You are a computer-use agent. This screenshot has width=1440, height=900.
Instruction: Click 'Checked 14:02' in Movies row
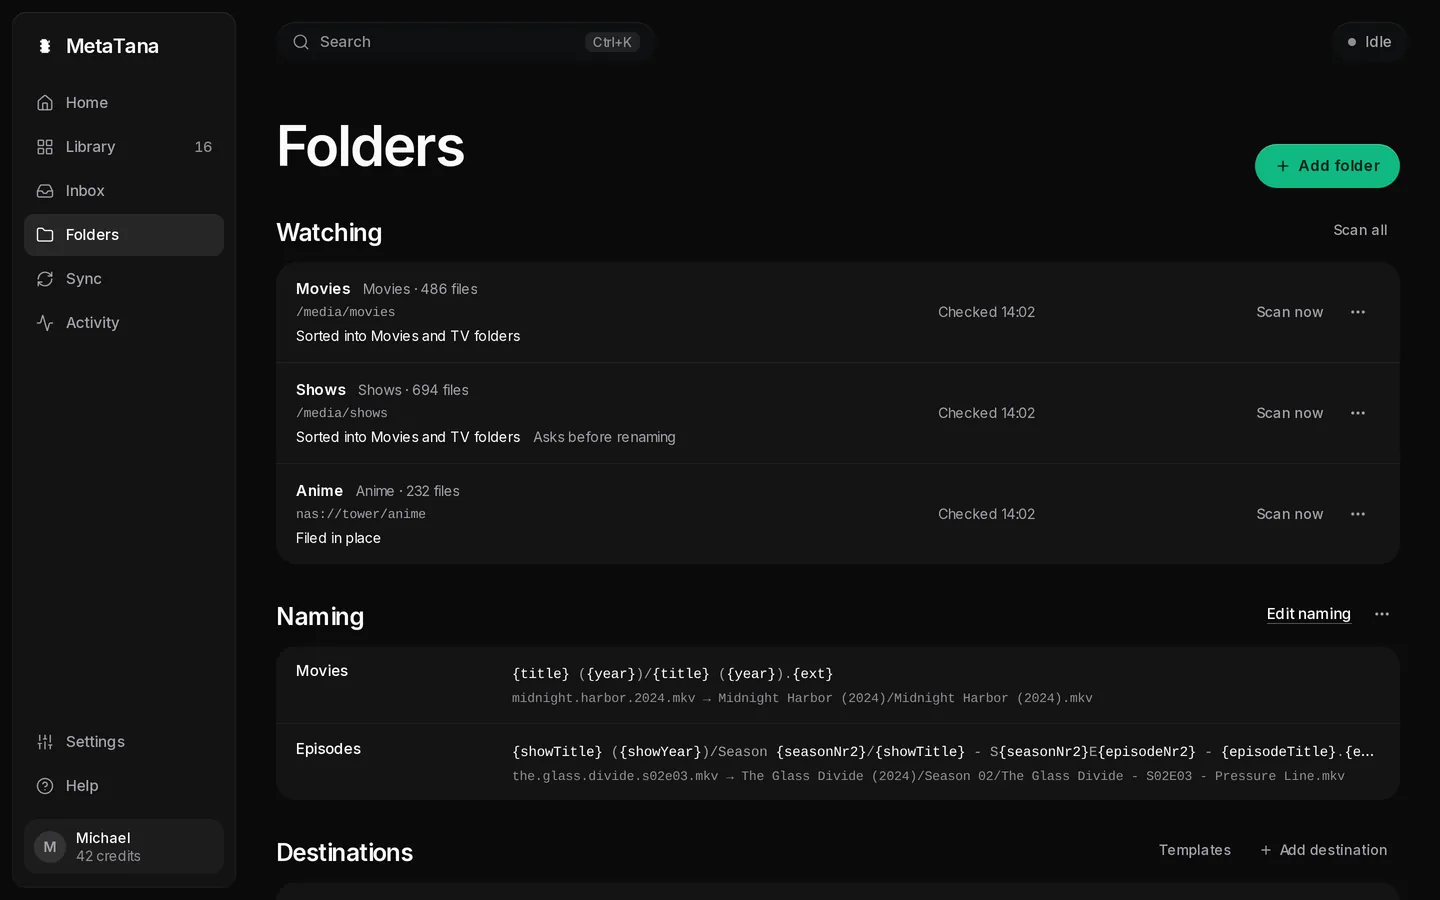point(986,312)
